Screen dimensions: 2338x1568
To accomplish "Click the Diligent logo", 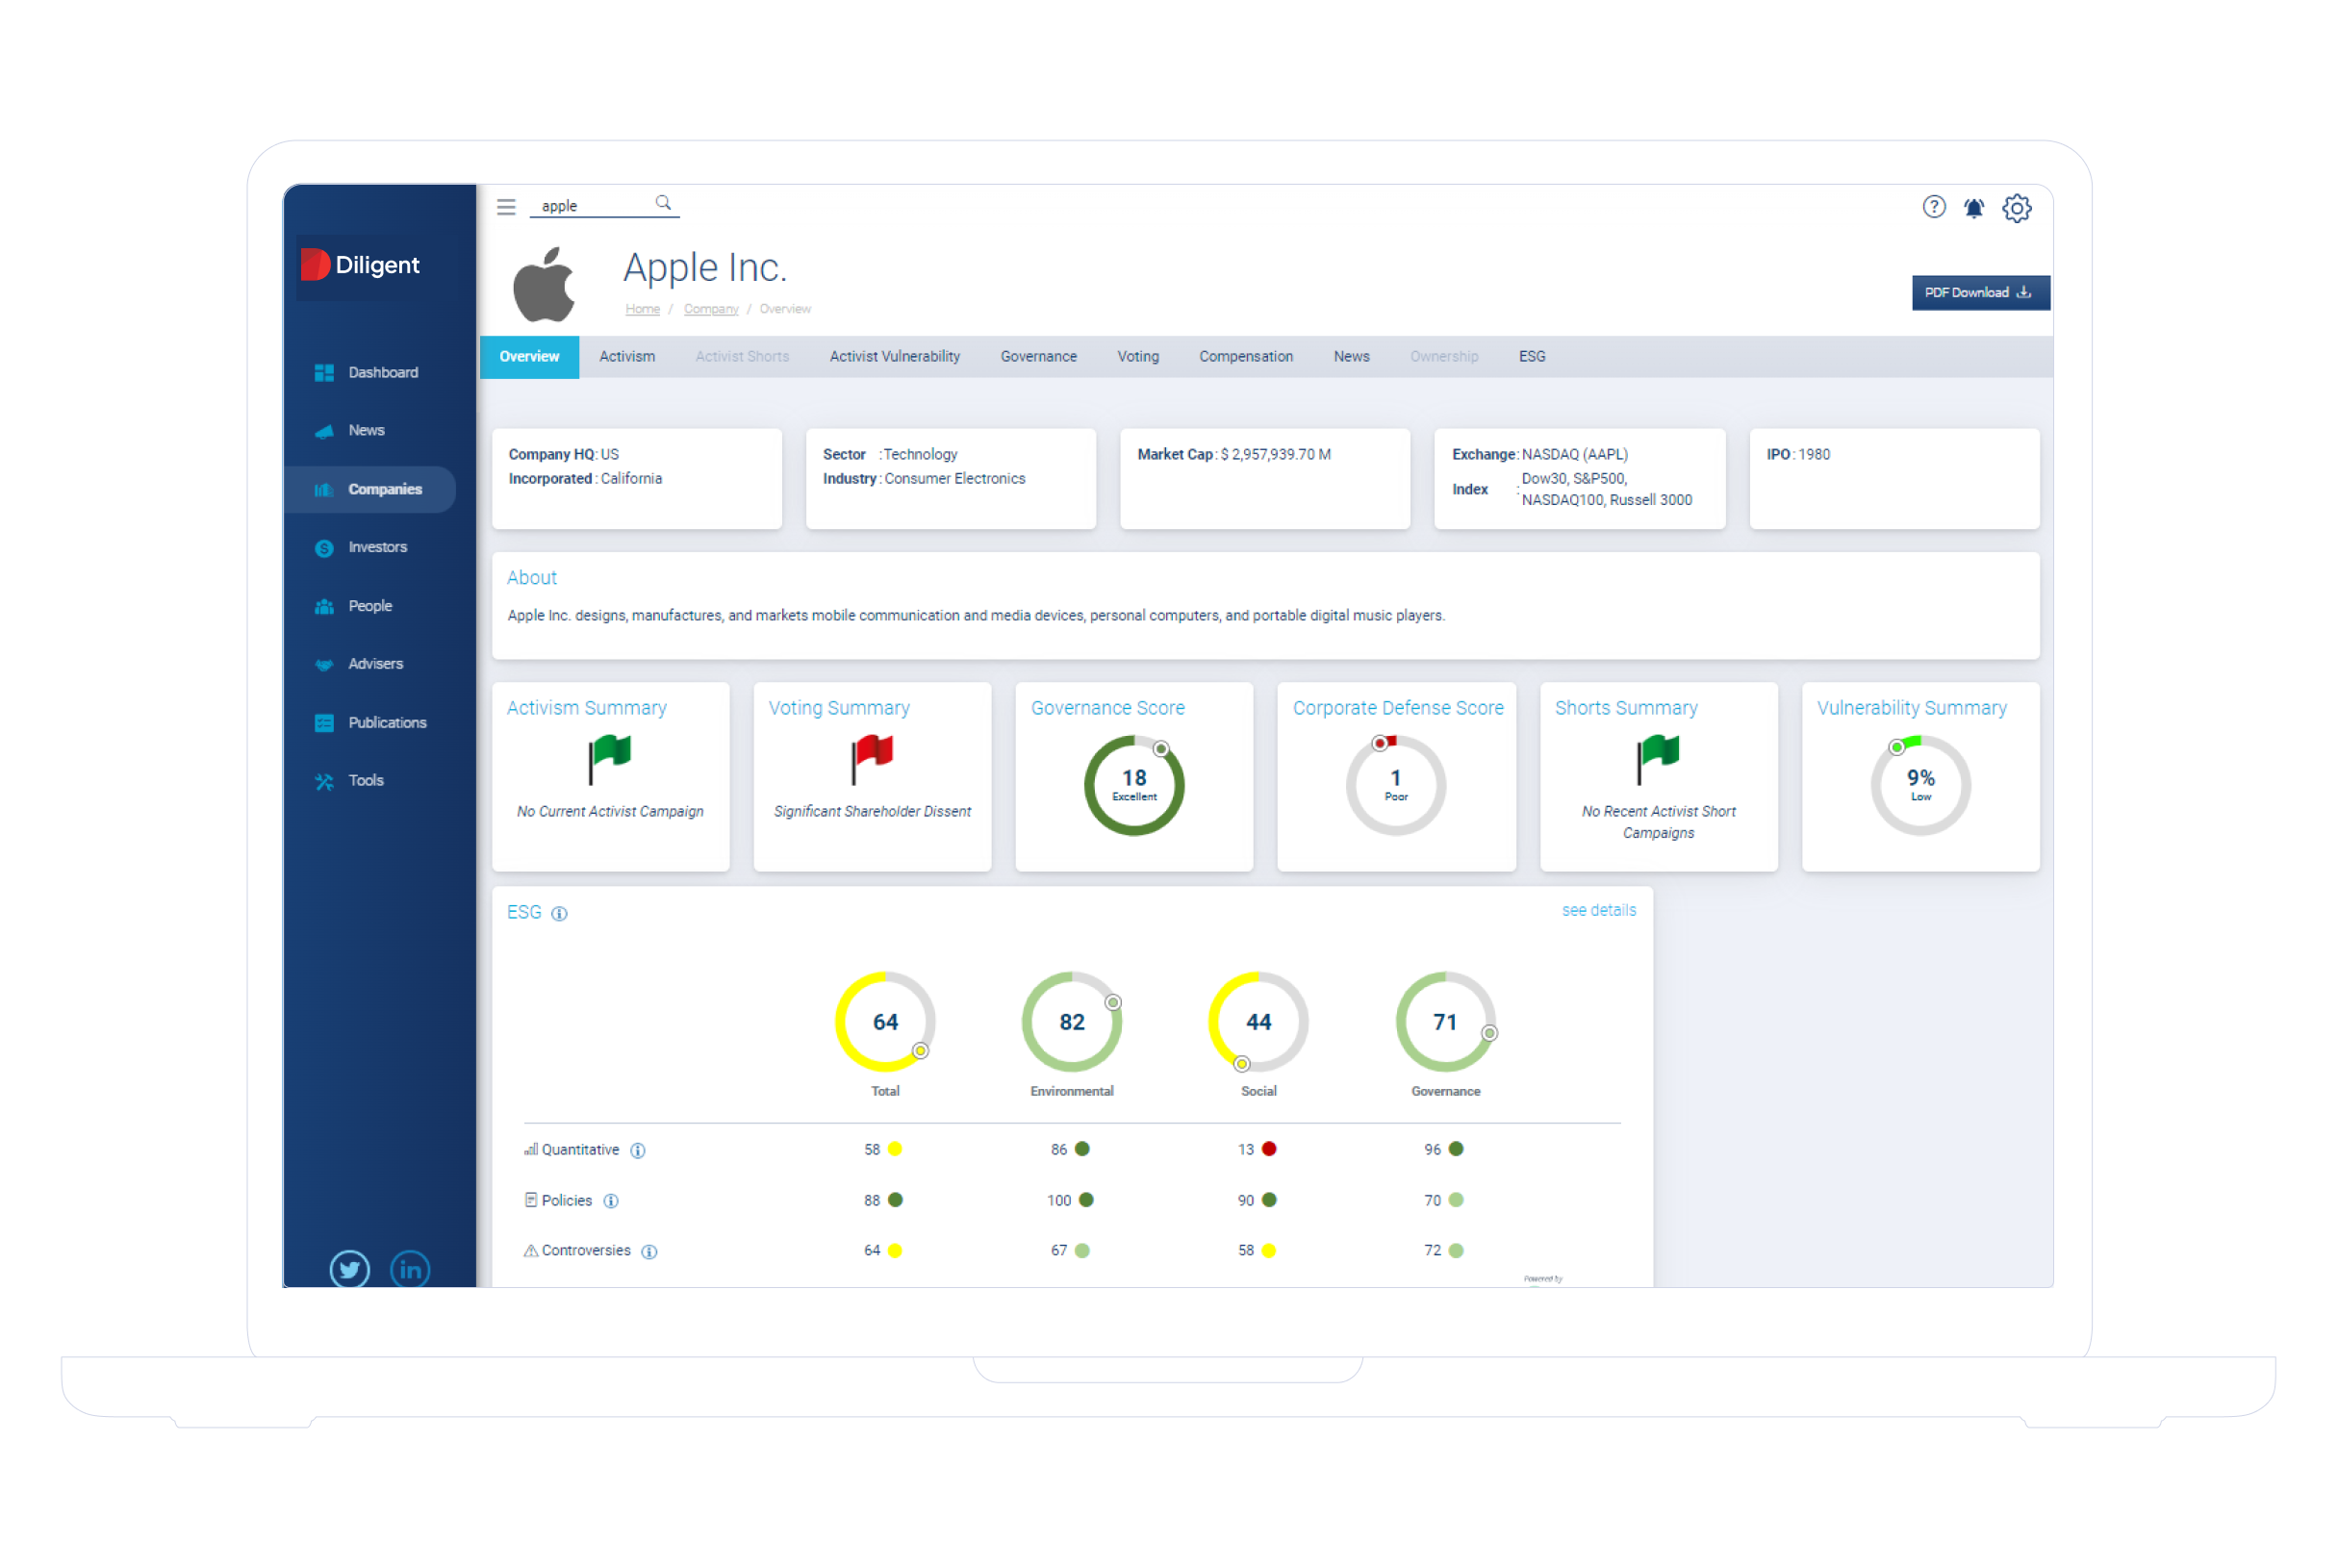I will (361, 265).
